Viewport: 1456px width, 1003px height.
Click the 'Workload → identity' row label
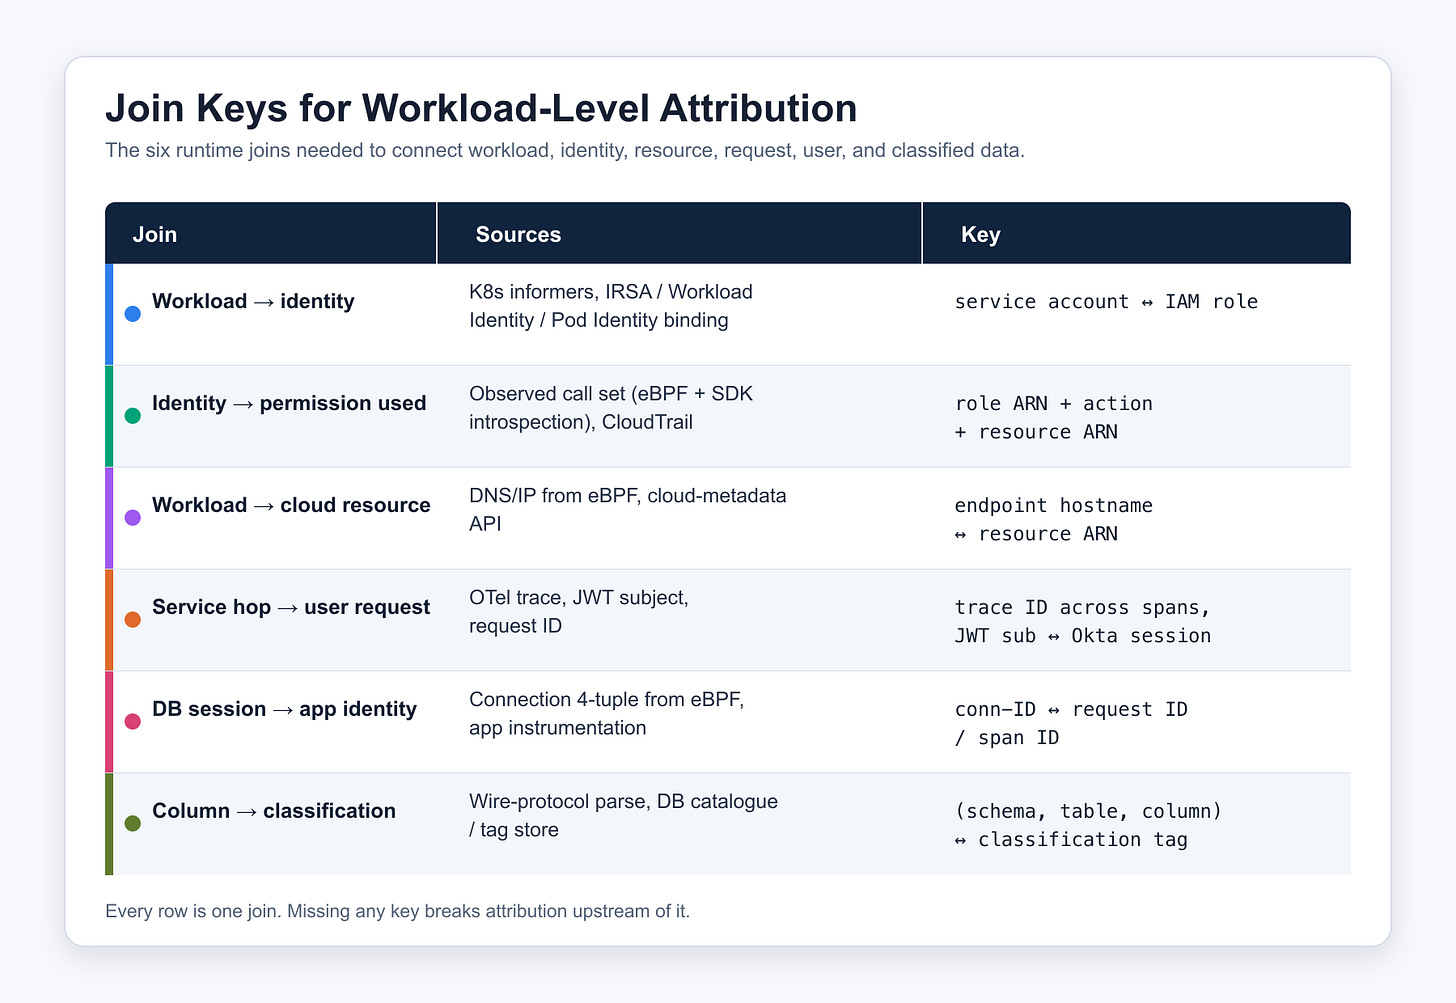pyautogui.click(x=253, y=301)
